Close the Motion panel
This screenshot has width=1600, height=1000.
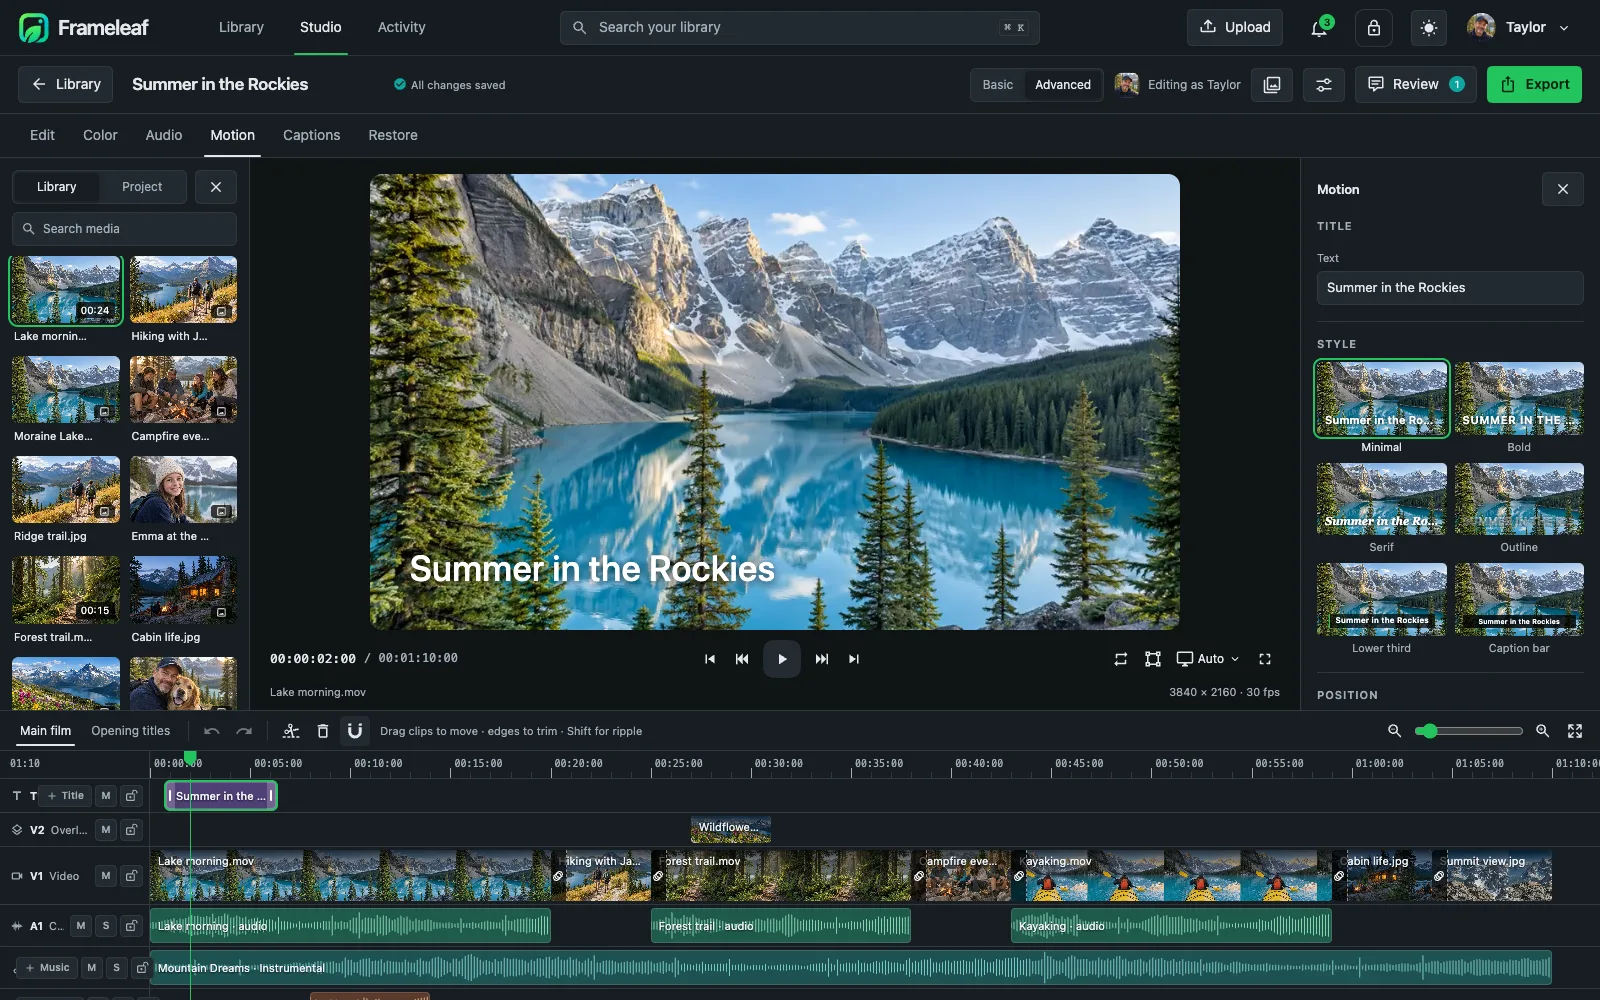(1563, 189)
